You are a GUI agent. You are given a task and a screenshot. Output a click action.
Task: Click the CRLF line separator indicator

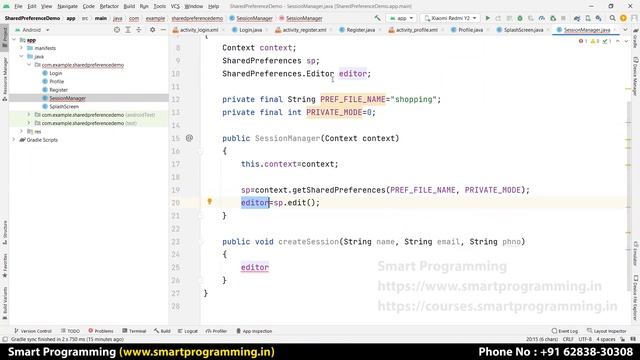(x=568, y=339)
